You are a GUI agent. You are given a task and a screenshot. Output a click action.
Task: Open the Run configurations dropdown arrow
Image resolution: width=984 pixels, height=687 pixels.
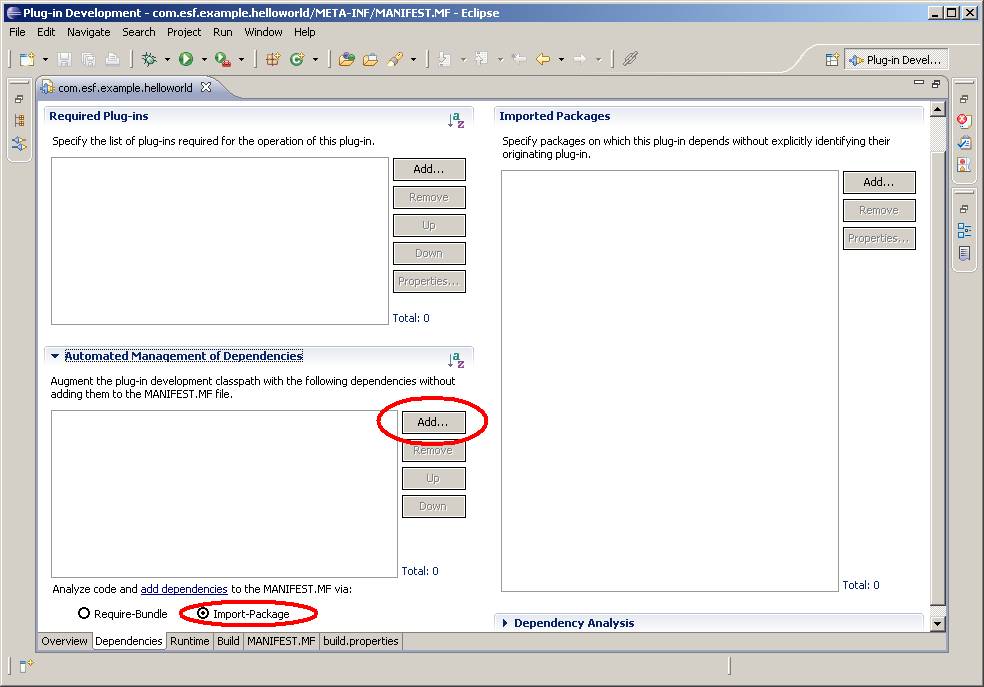204,60
